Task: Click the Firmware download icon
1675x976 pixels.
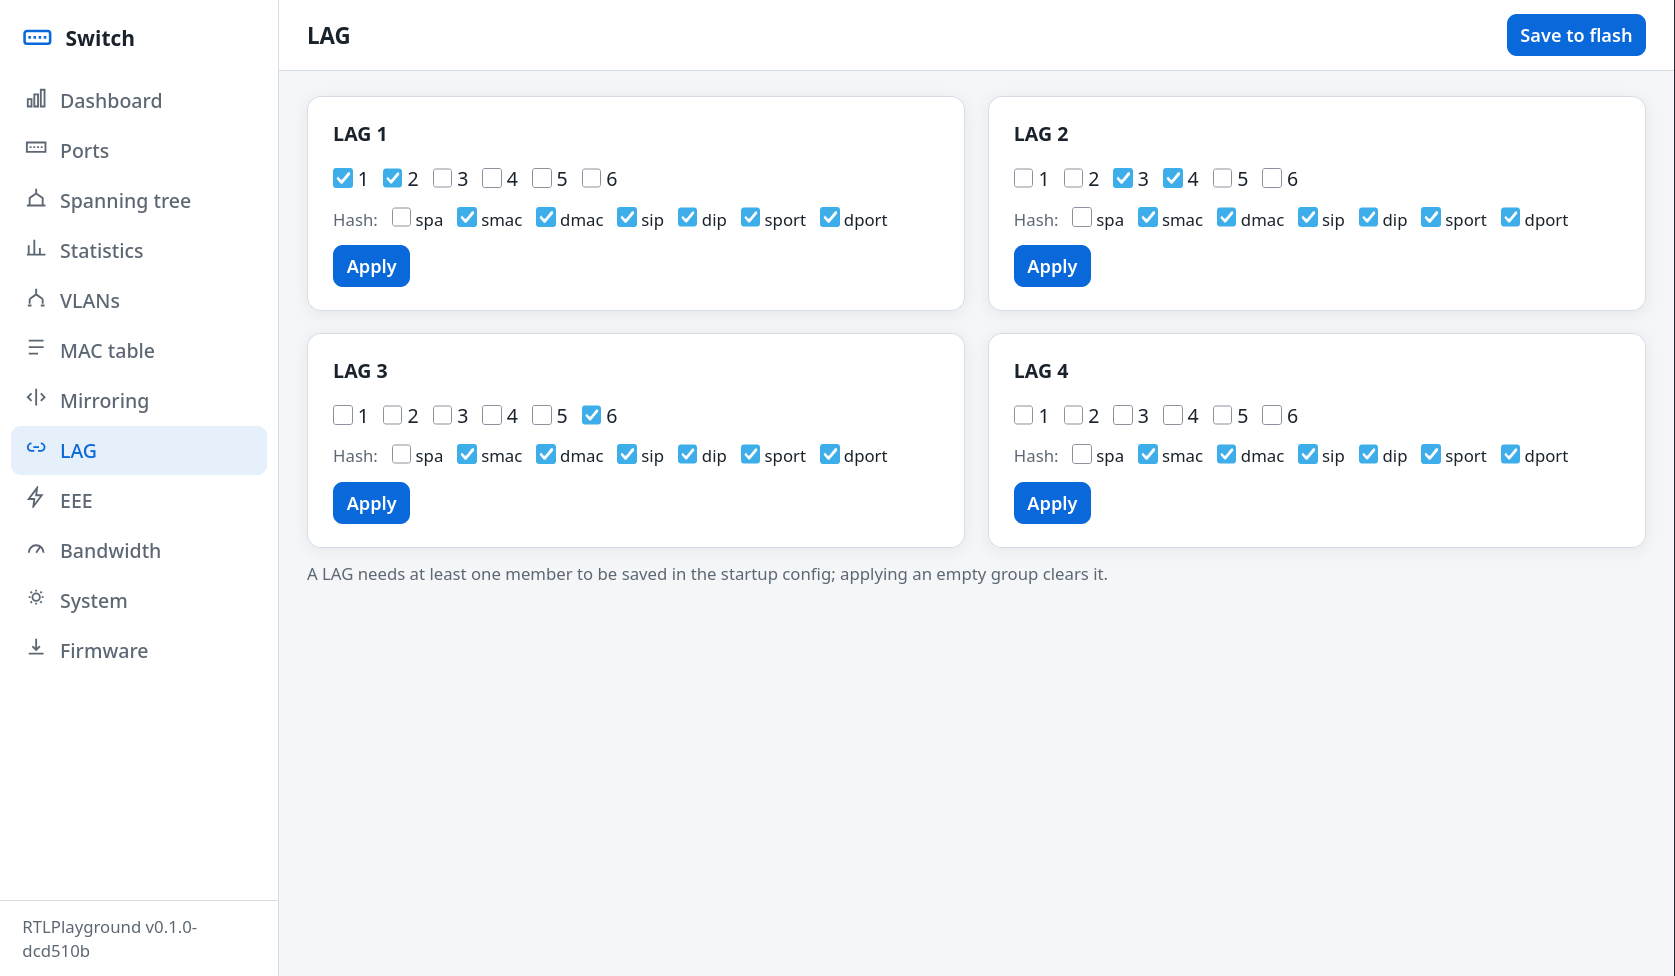Action: 36,648
